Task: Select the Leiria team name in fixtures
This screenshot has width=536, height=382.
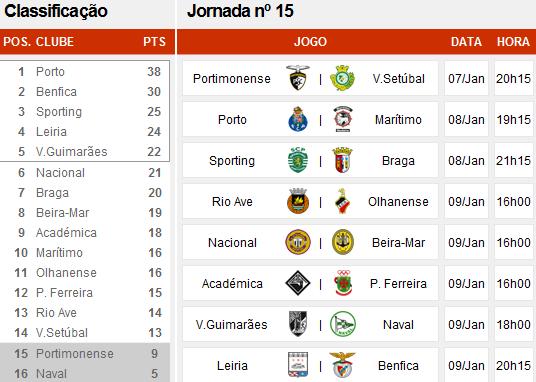Action: point(232,366)
